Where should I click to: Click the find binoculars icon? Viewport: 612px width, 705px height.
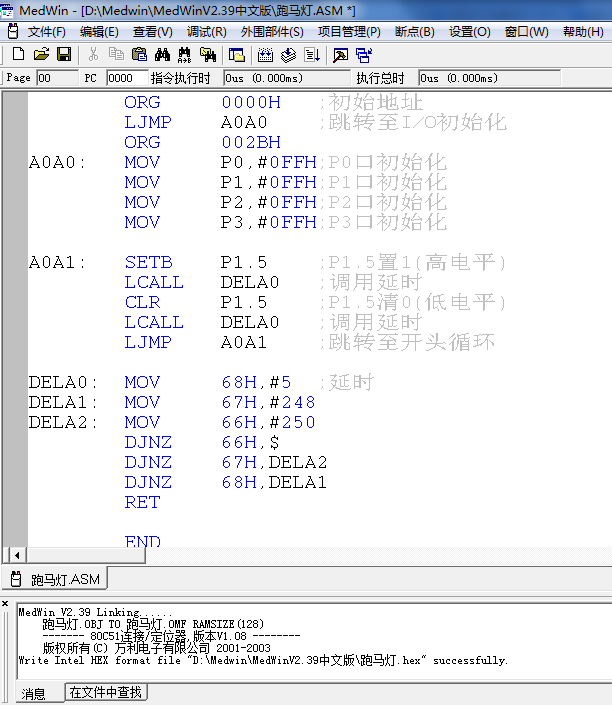point(162,54)
